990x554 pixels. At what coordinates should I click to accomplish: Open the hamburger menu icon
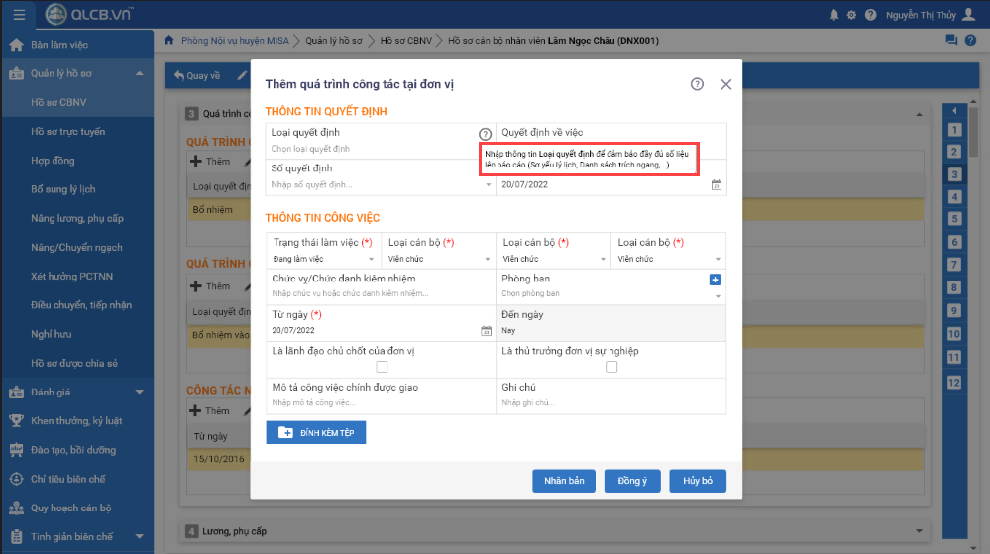[19, 15]
